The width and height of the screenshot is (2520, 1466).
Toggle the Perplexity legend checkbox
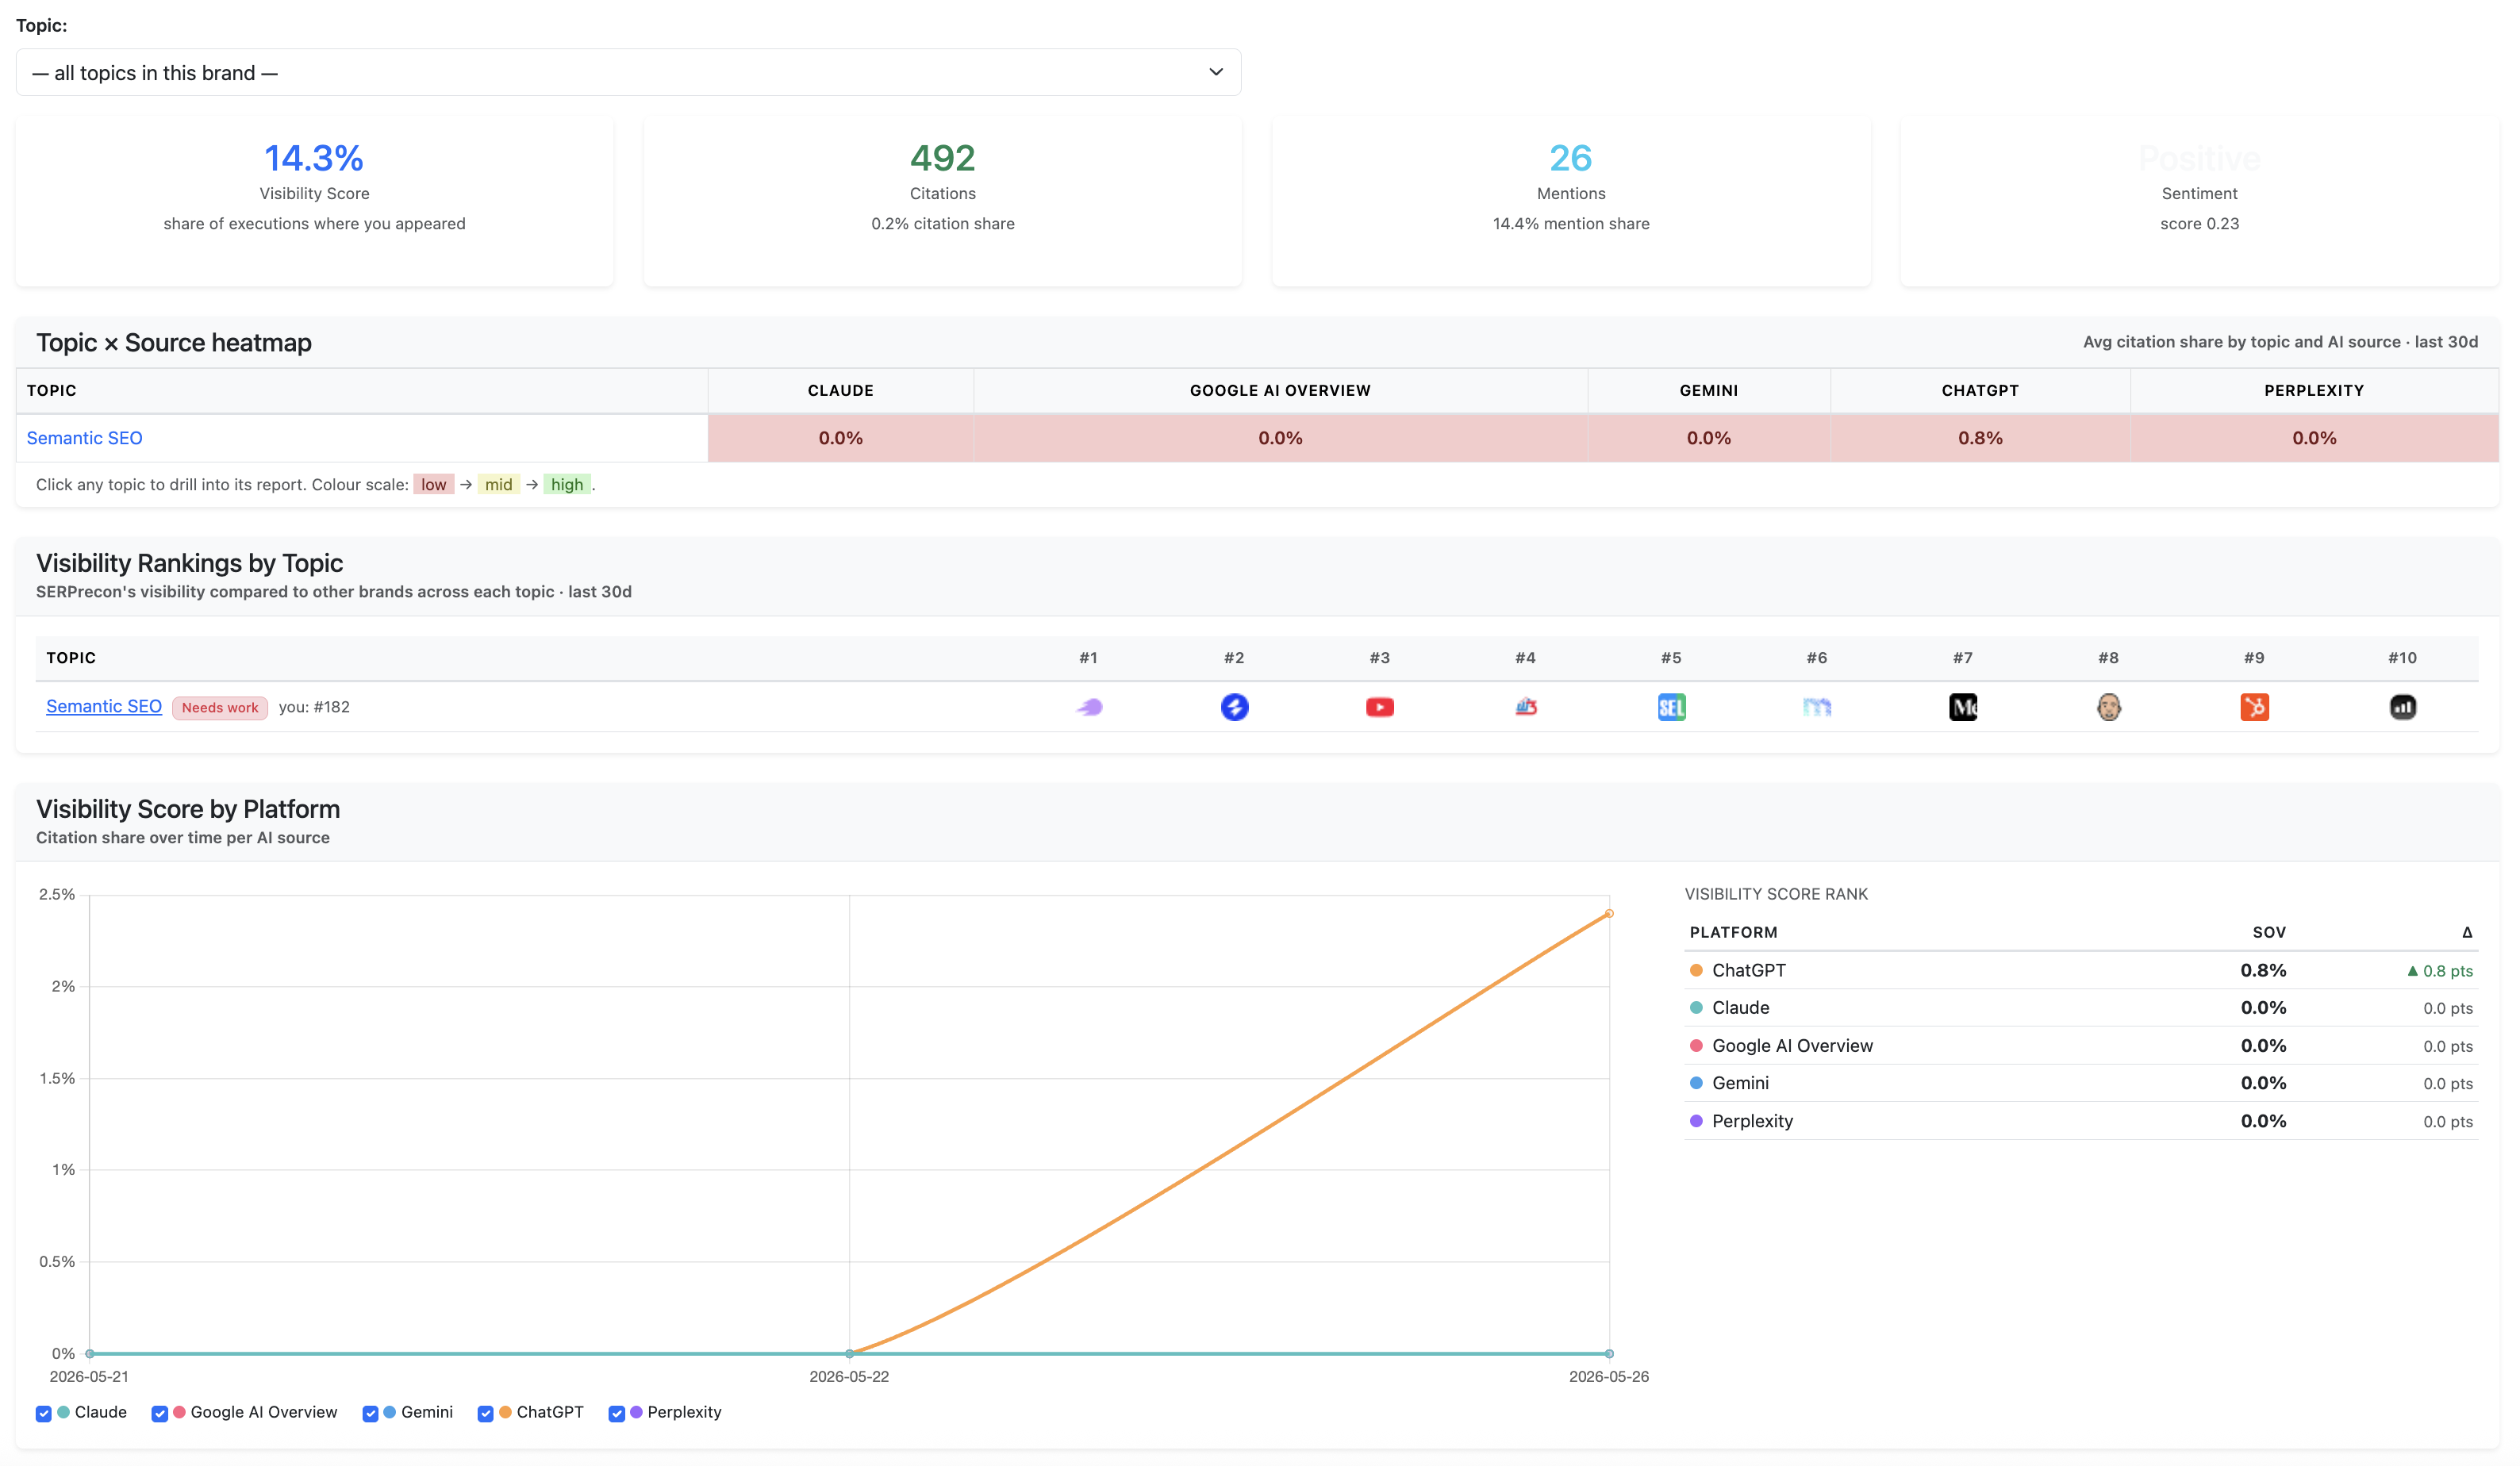pyautogui.click(x=616, y=1413)
